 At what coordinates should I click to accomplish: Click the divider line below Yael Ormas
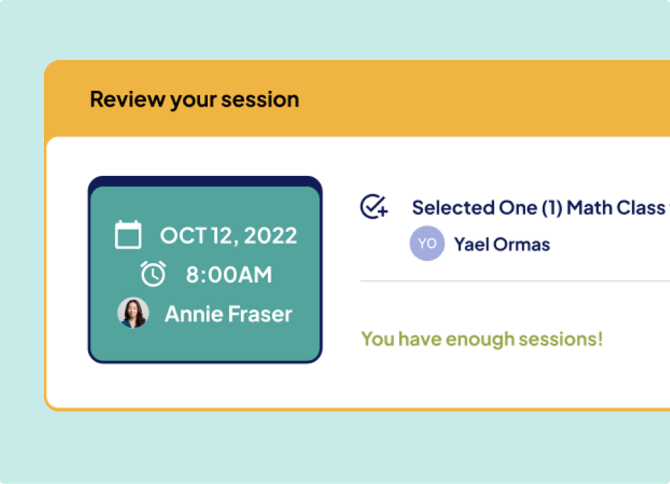[x=515, y=281]
